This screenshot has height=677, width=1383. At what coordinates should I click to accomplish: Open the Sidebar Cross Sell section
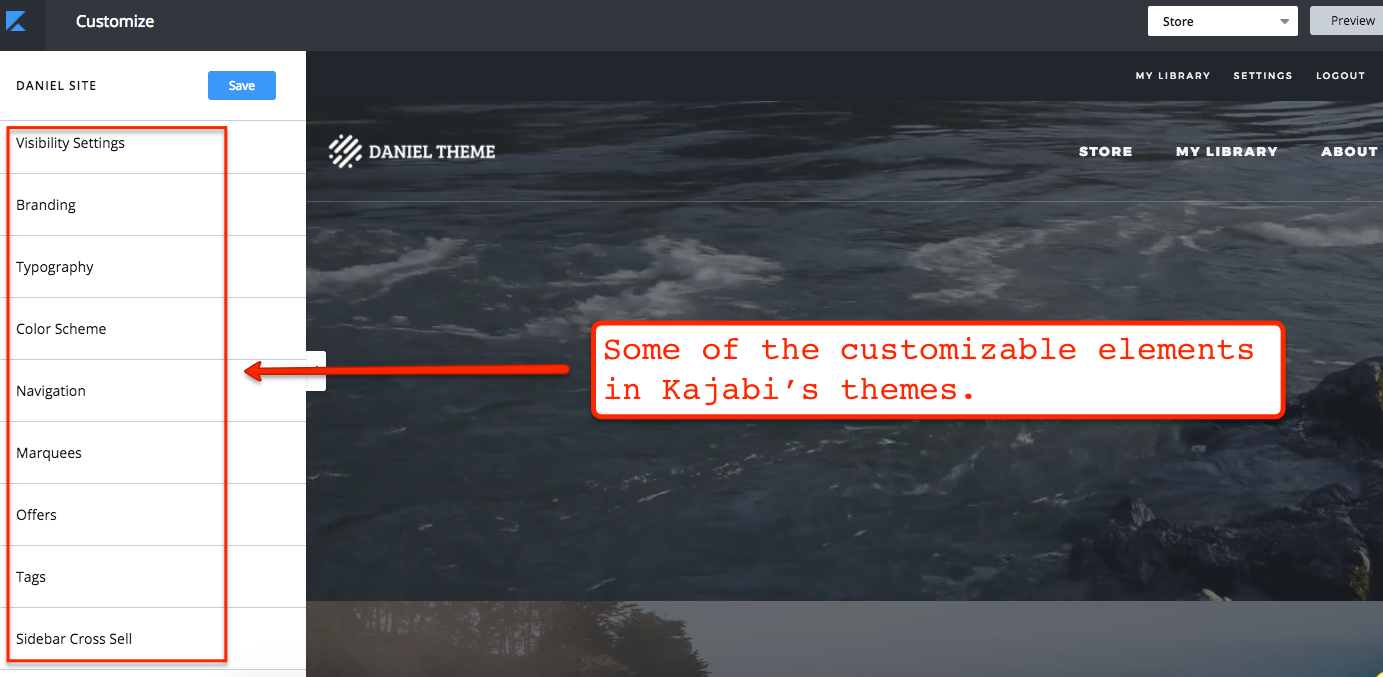153,639
